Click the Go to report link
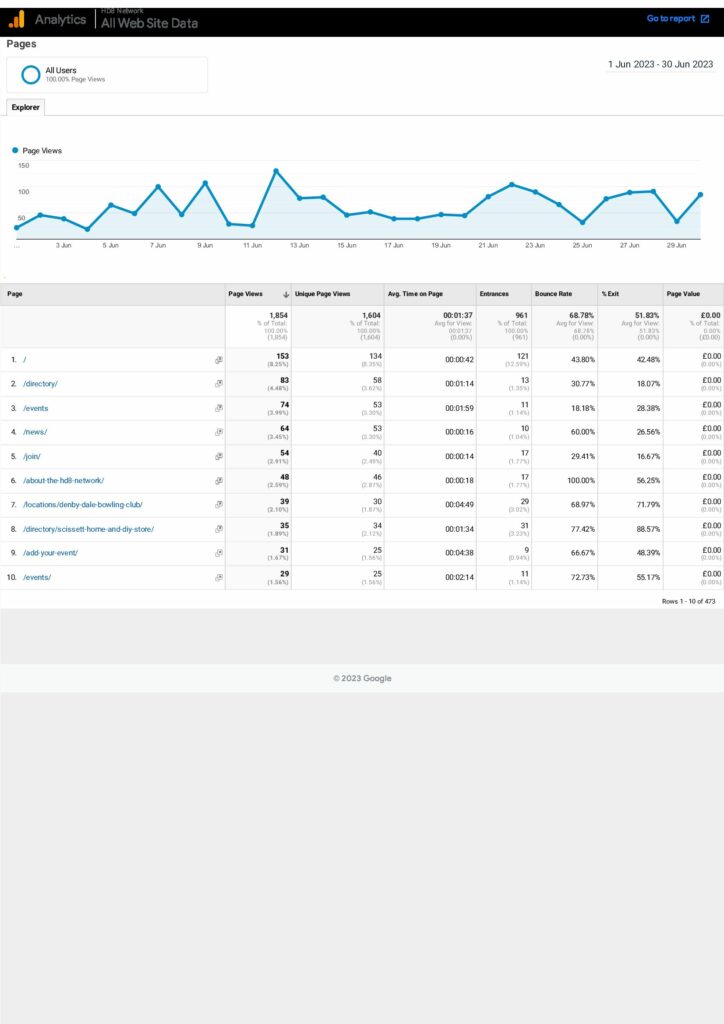This screenshot has width=724, height=1024. pos(670,19)
